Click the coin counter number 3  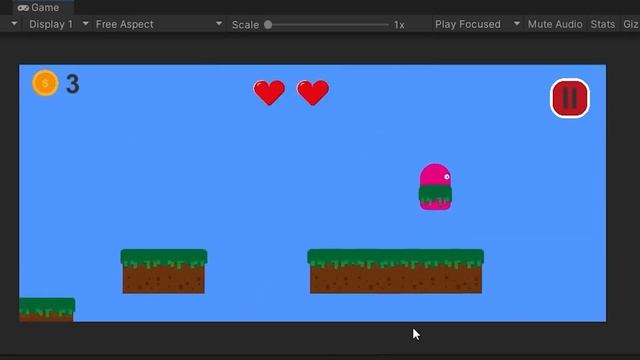(73, 84)
